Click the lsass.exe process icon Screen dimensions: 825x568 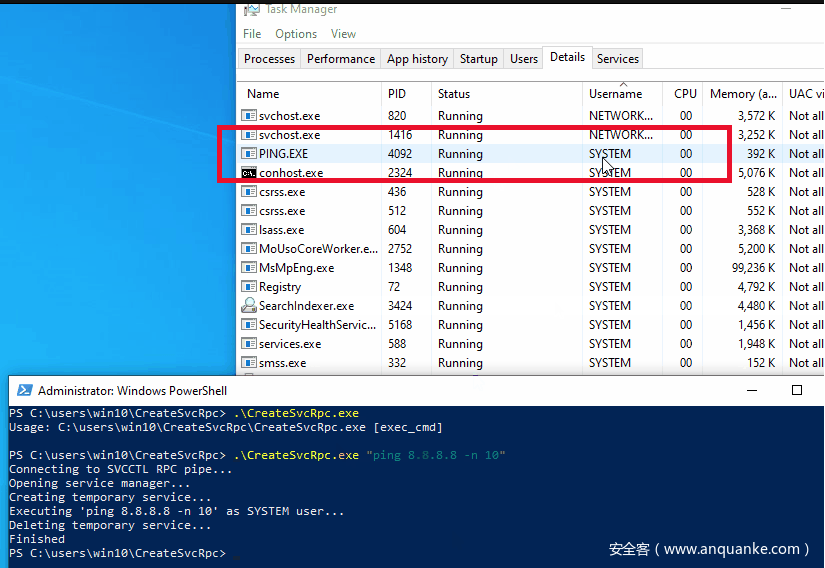point(249,230)
